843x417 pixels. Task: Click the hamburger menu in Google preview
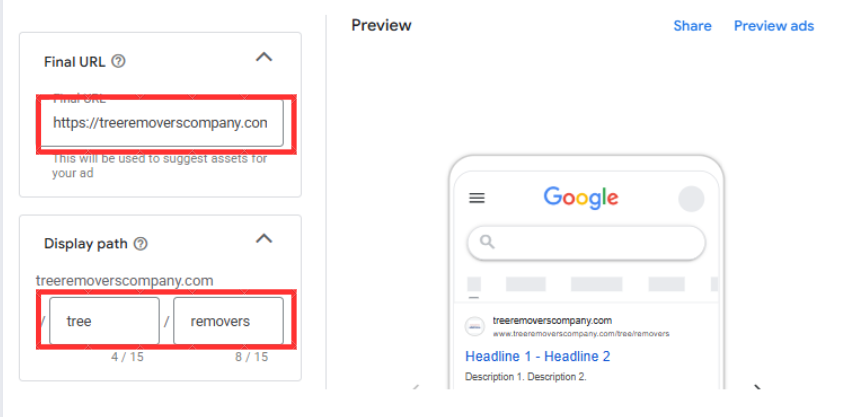coord(477,198)
